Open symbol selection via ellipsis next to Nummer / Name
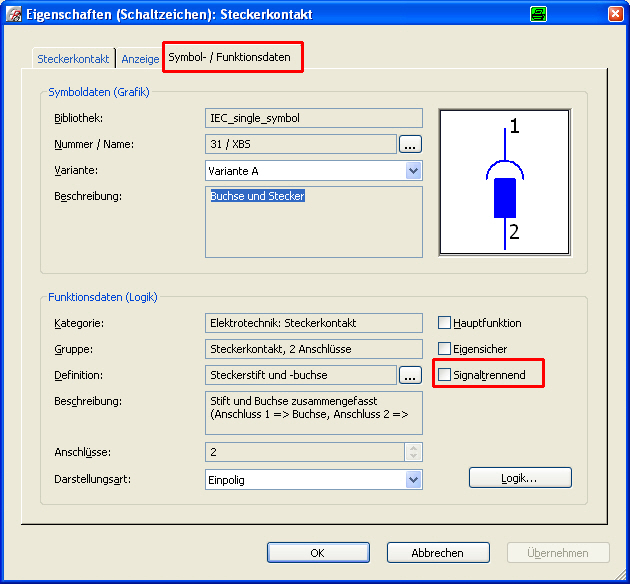This screenshot has width=630, height=584. pyautogui.click(x=410, y=144)
